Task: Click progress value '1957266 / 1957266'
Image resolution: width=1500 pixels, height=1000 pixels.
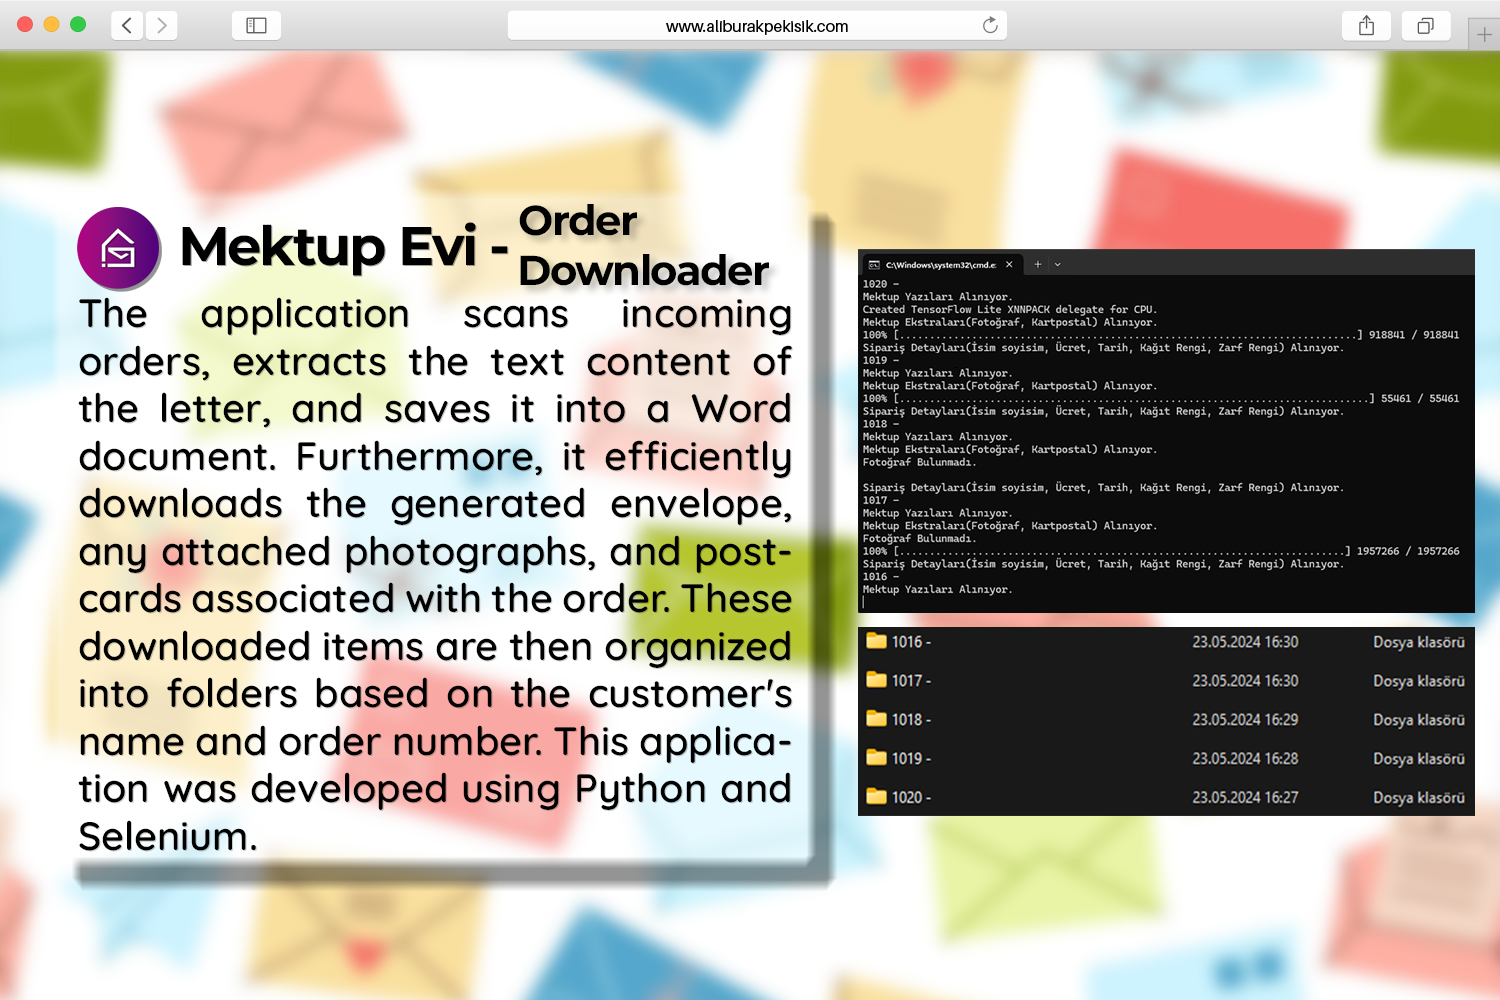Action: click(1408, 551)
